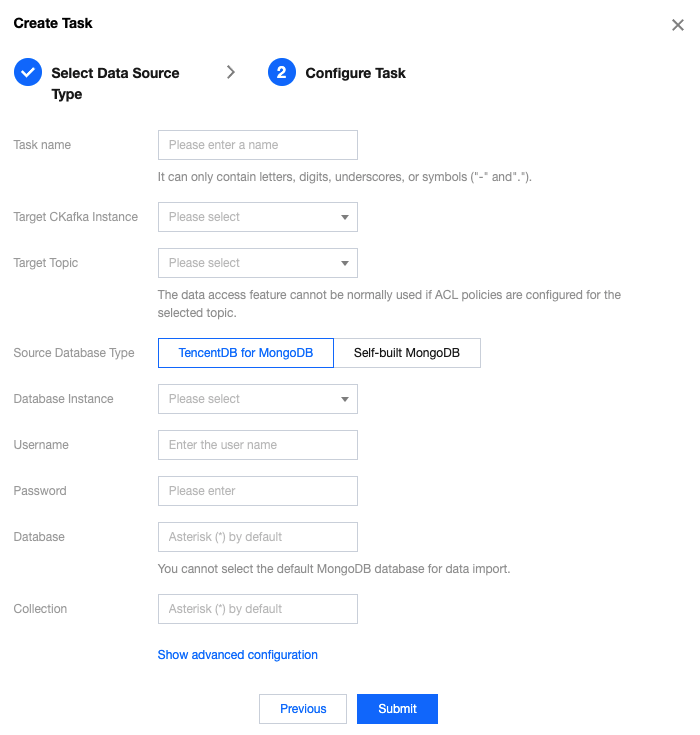
Task: Click the Username input field
Action: 258,445
